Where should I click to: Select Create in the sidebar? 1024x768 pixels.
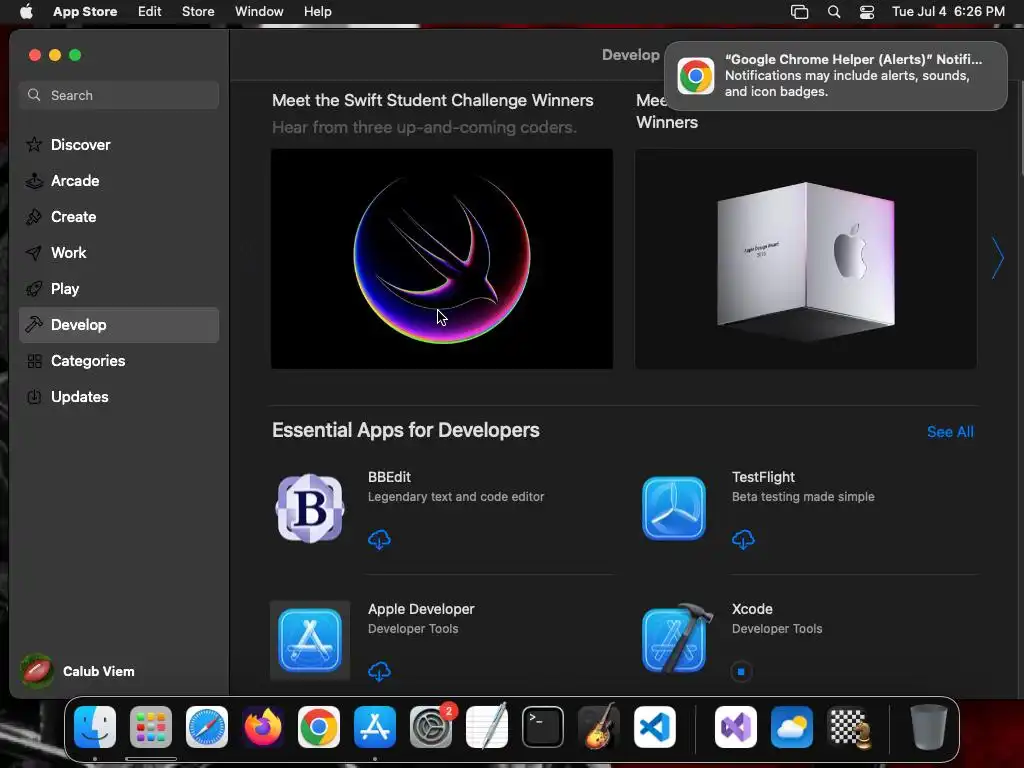pos(119,217)
